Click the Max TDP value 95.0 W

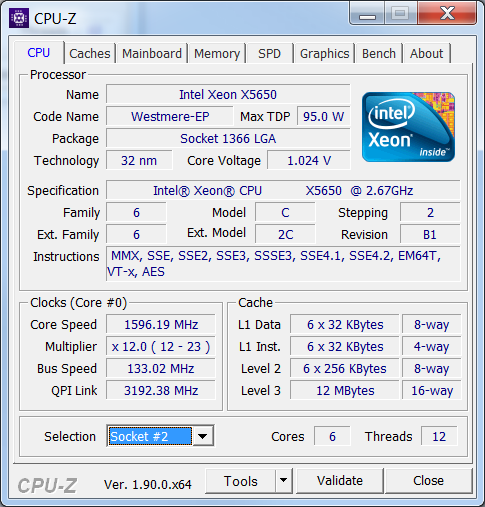click(x=323, y=116)
